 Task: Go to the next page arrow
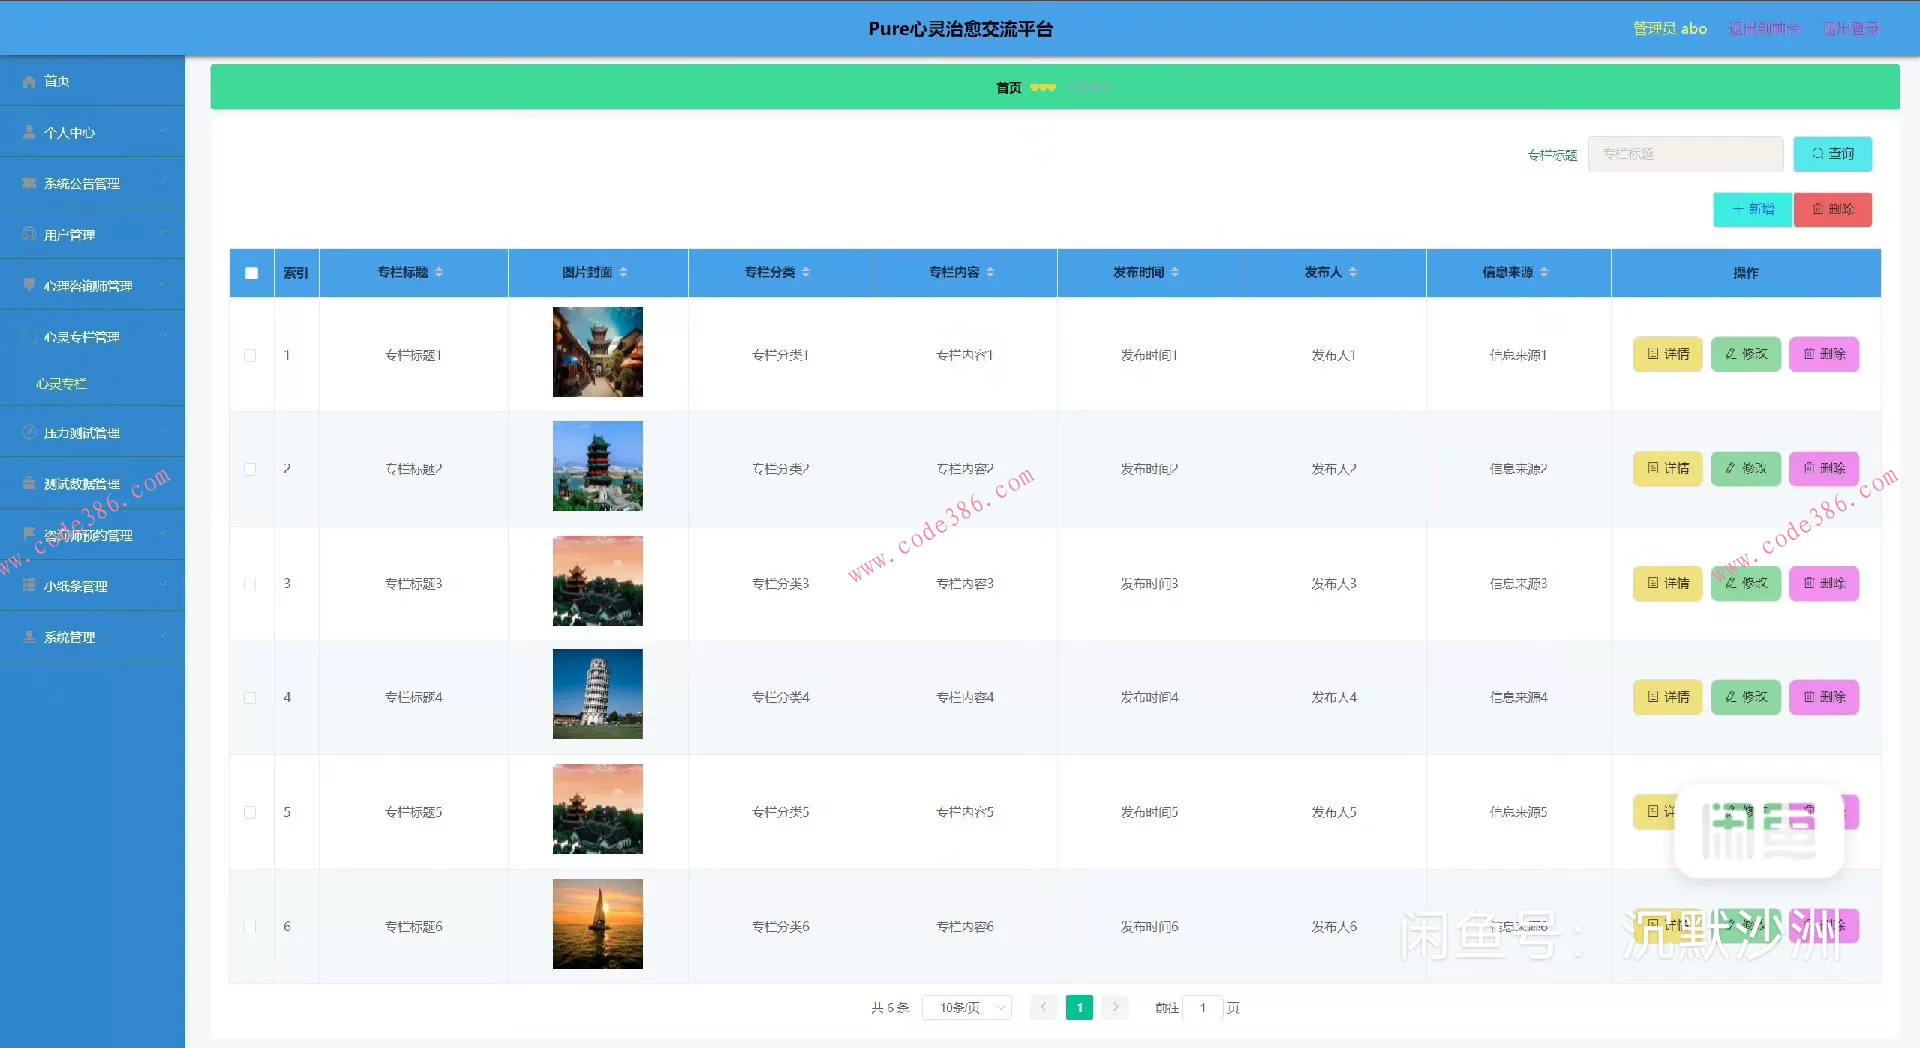(x=1115, y=1007)
